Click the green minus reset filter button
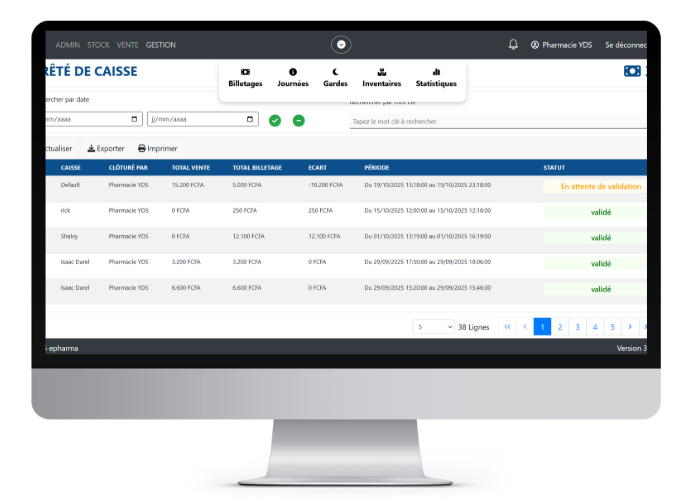 pyautogui.click(x=298, y=121)
